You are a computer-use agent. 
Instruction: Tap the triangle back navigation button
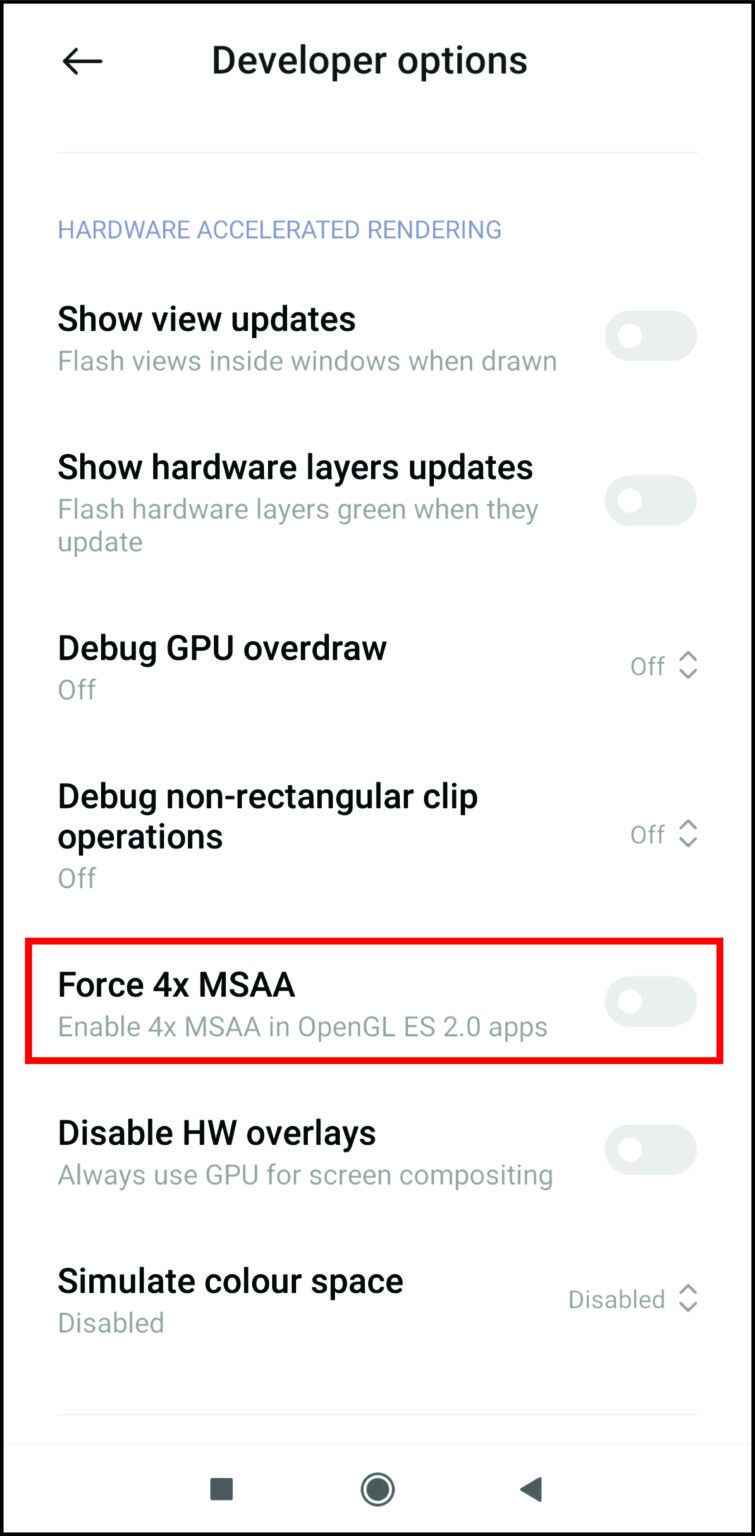point(531,1489)
